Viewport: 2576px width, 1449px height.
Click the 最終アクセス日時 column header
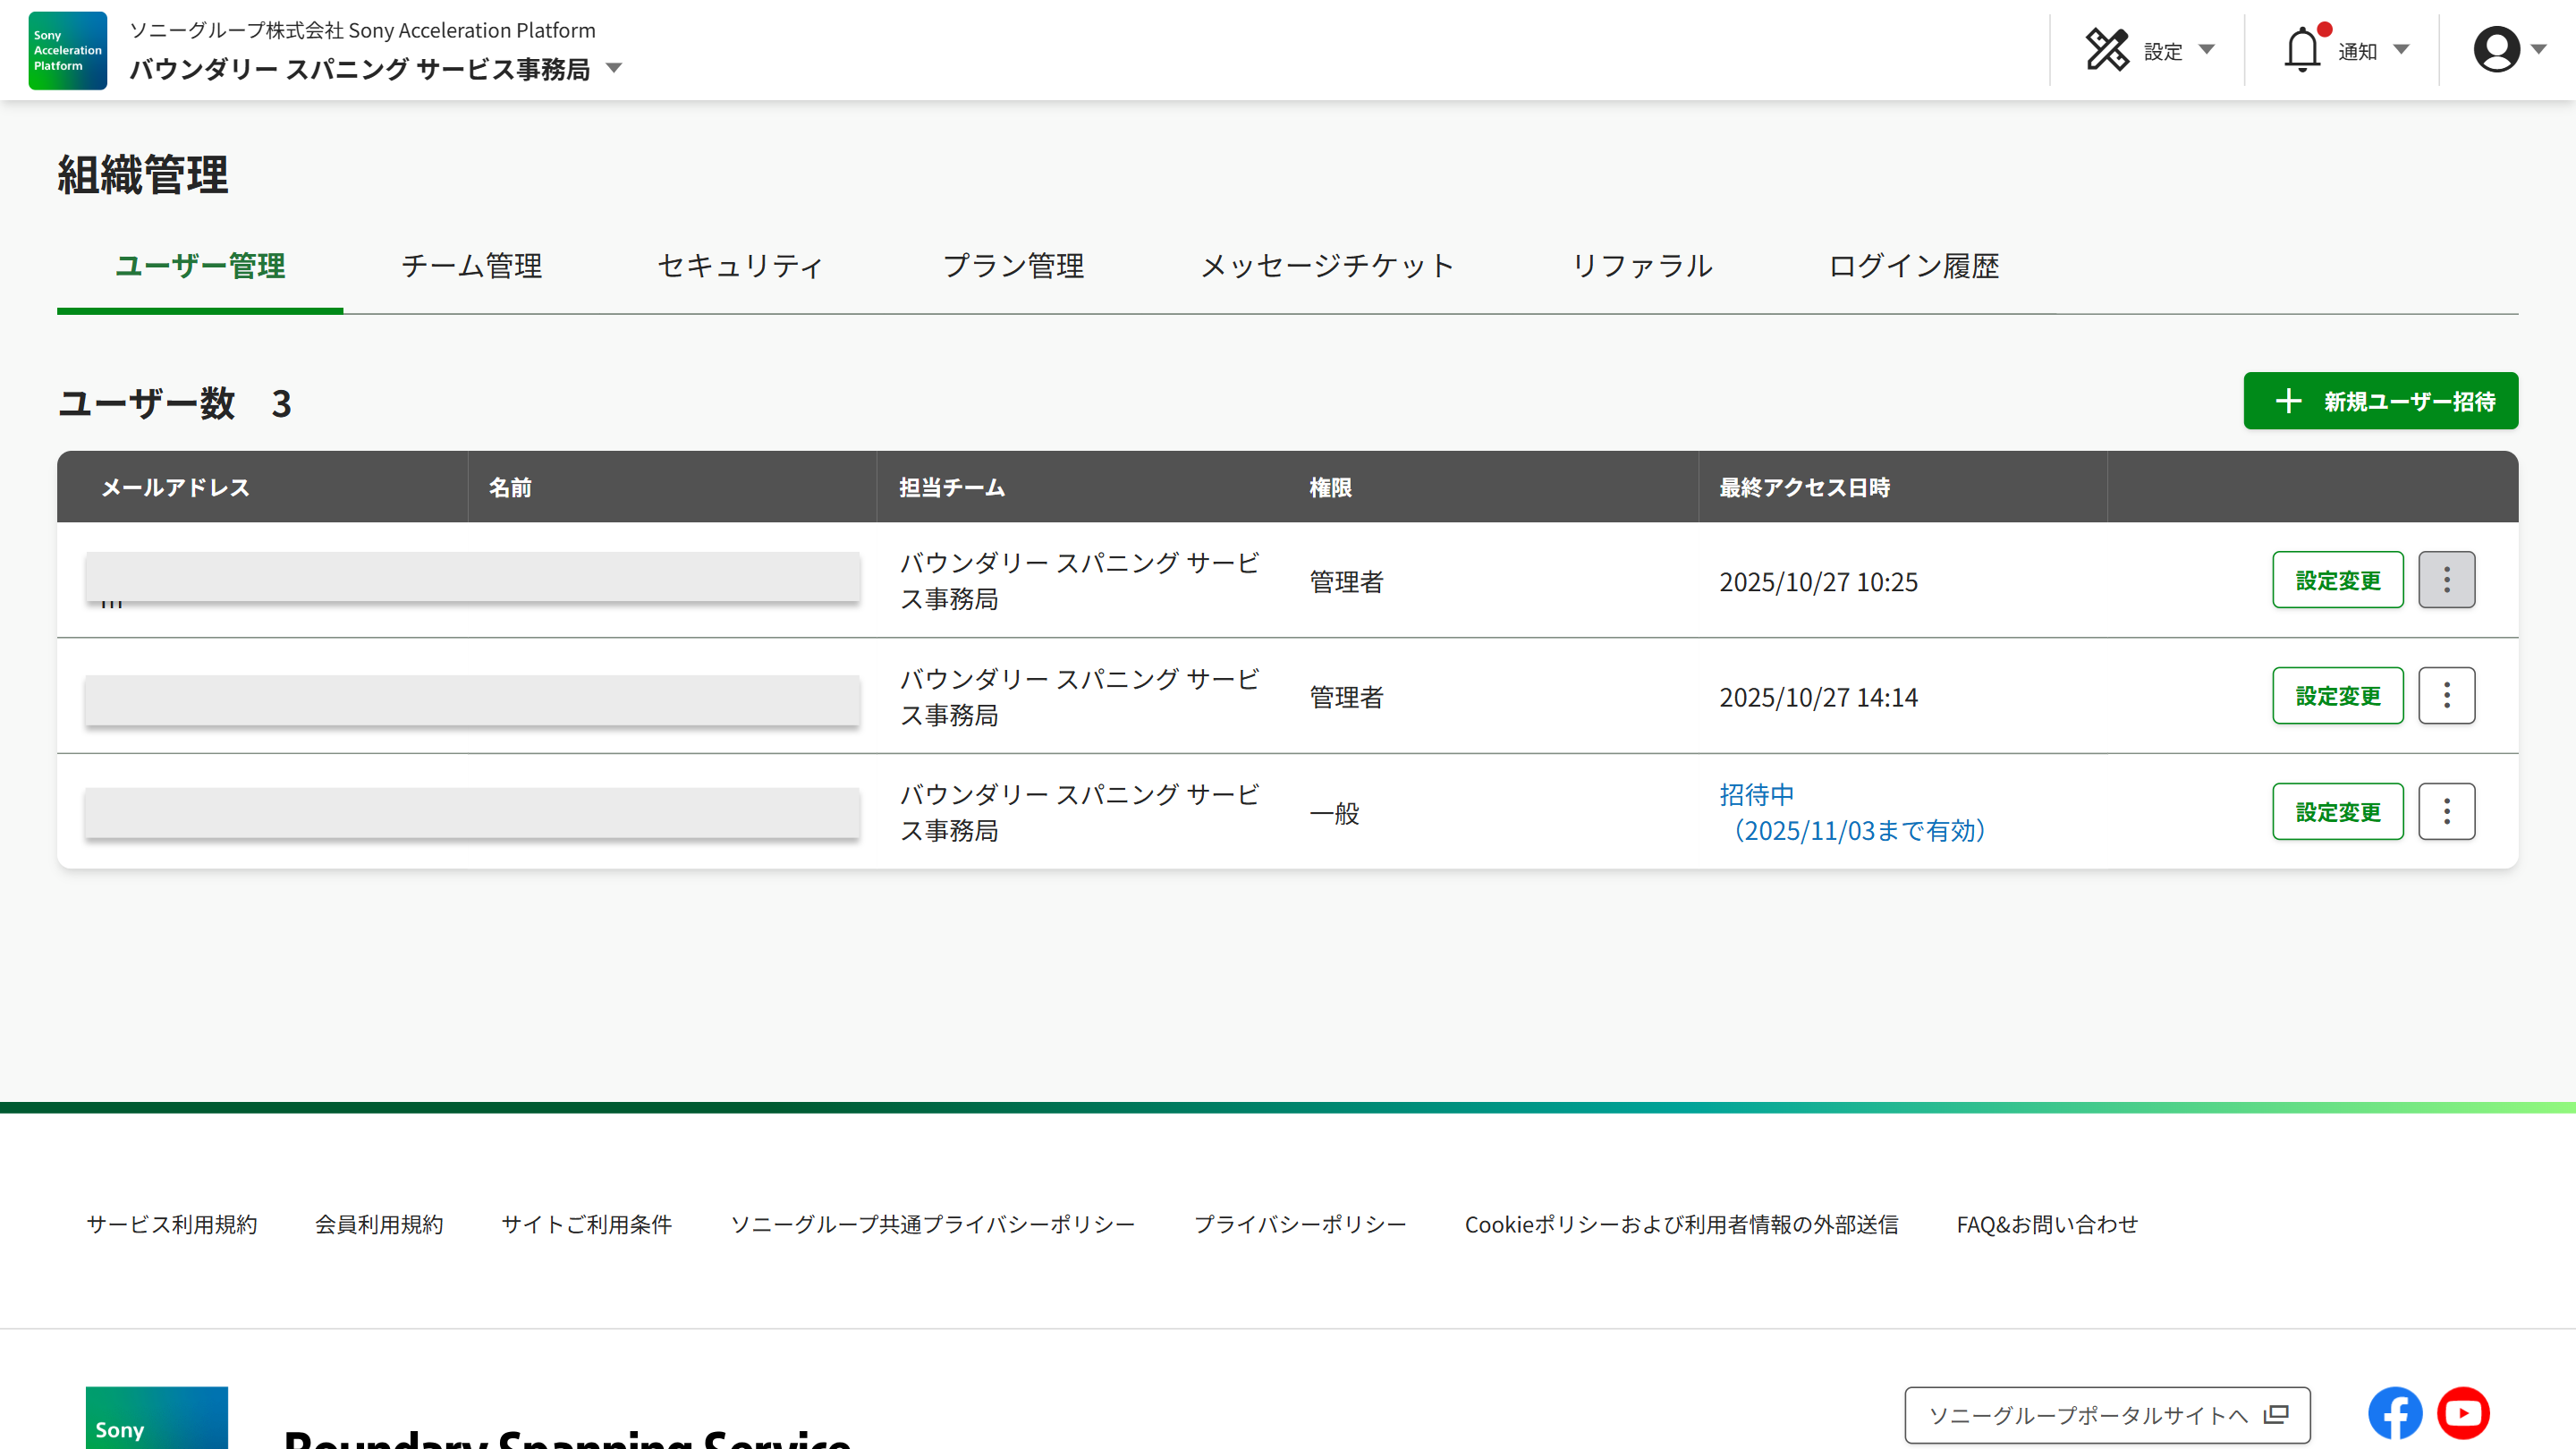pos(1804,487)
